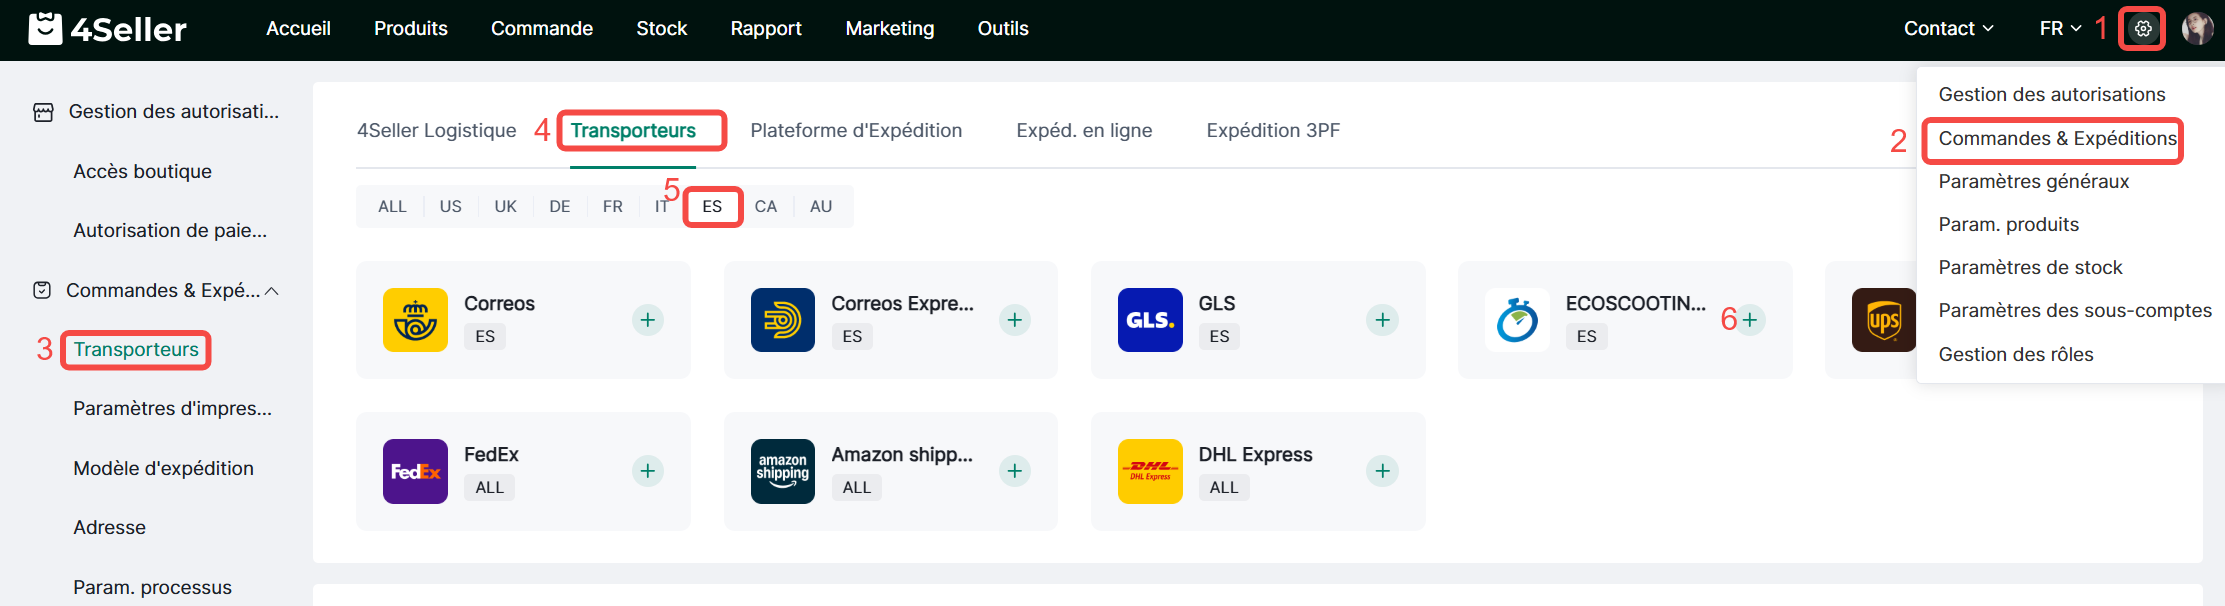The height and width of the screenshot is (606, 2225).
Task: Open the Marketing menu
Action: point(889,29)
